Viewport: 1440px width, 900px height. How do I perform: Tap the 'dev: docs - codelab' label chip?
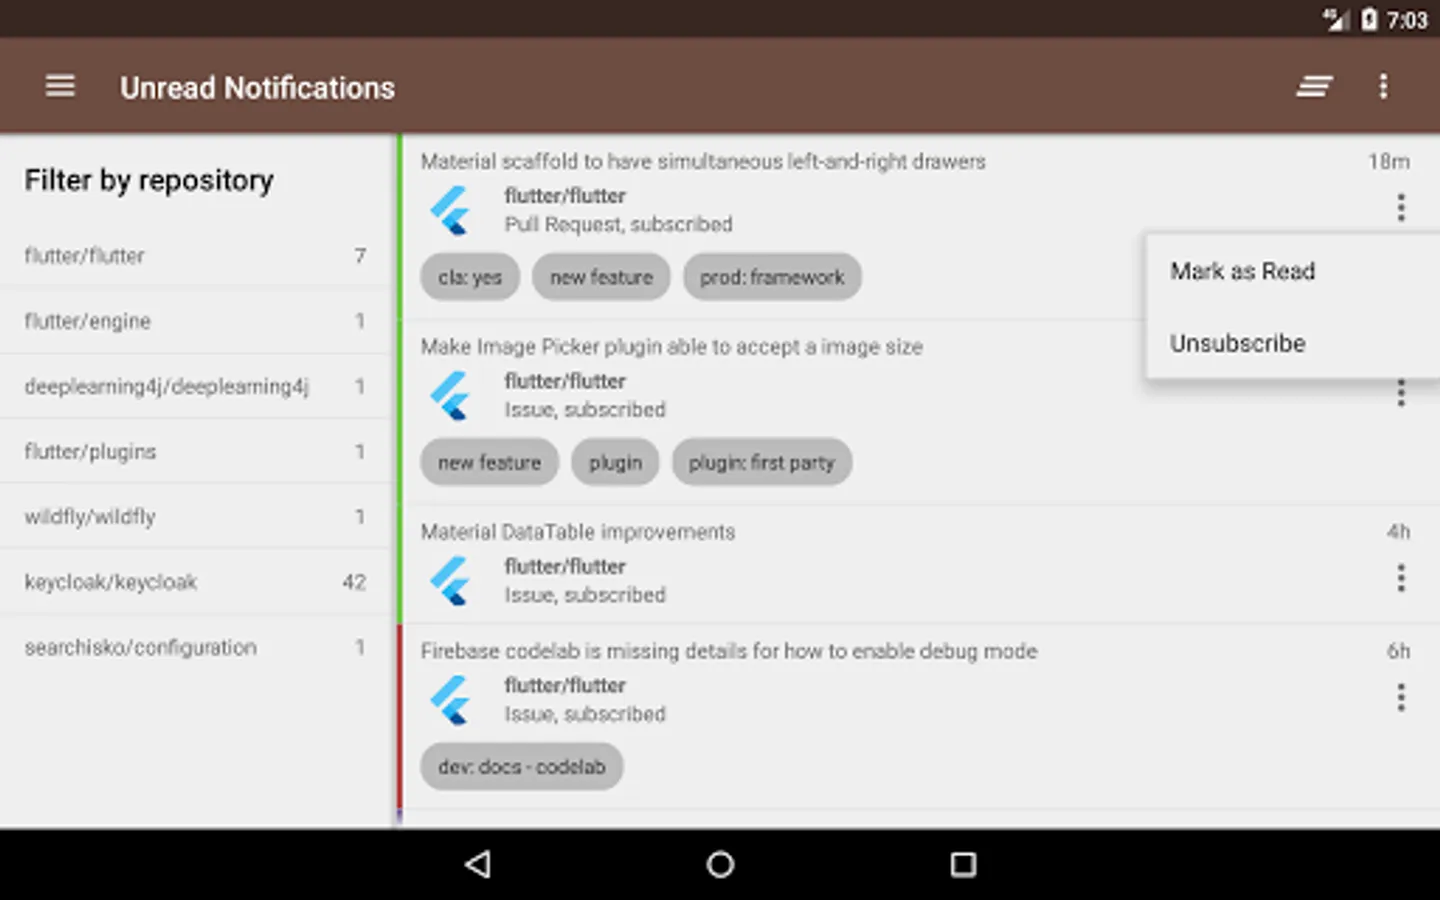pyautogui.click(x=522, y=767)
